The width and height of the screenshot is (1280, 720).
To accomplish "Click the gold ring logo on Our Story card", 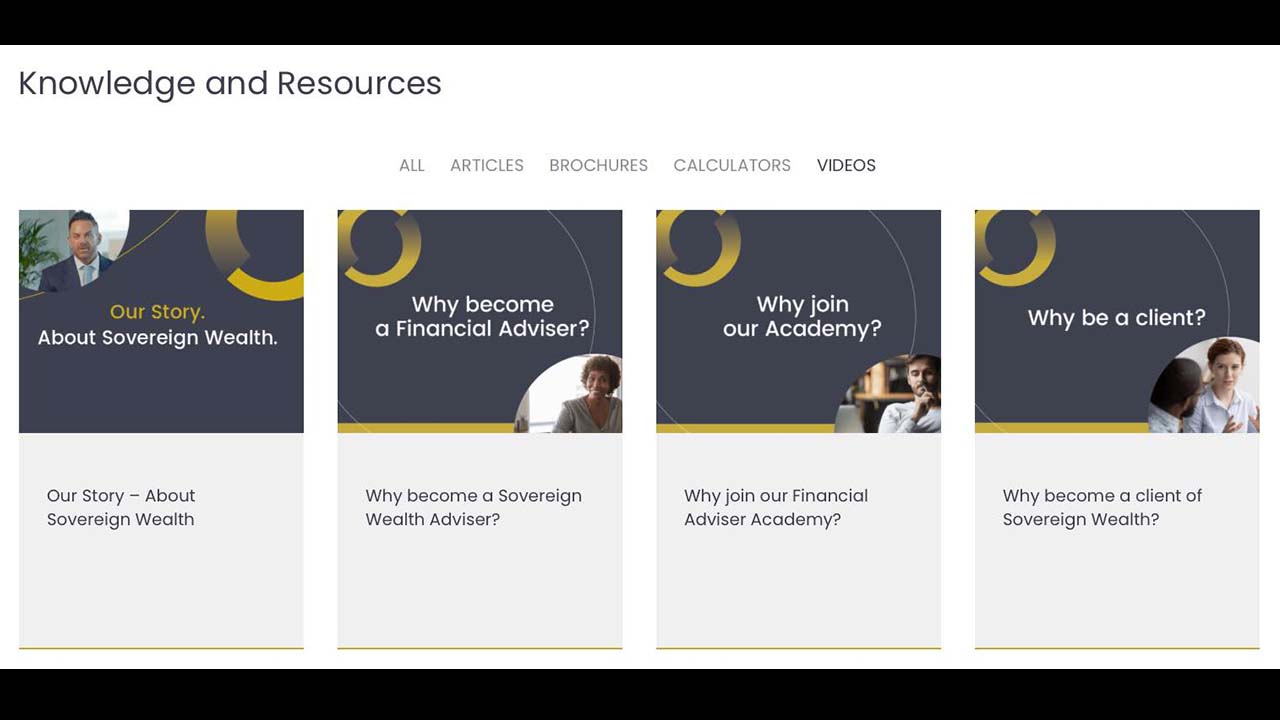I will tap(257, 253).
